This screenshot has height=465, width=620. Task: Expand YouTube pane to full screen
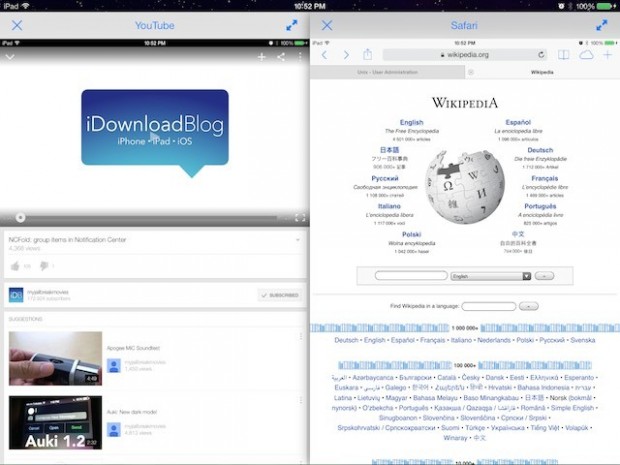coord(292,25)
